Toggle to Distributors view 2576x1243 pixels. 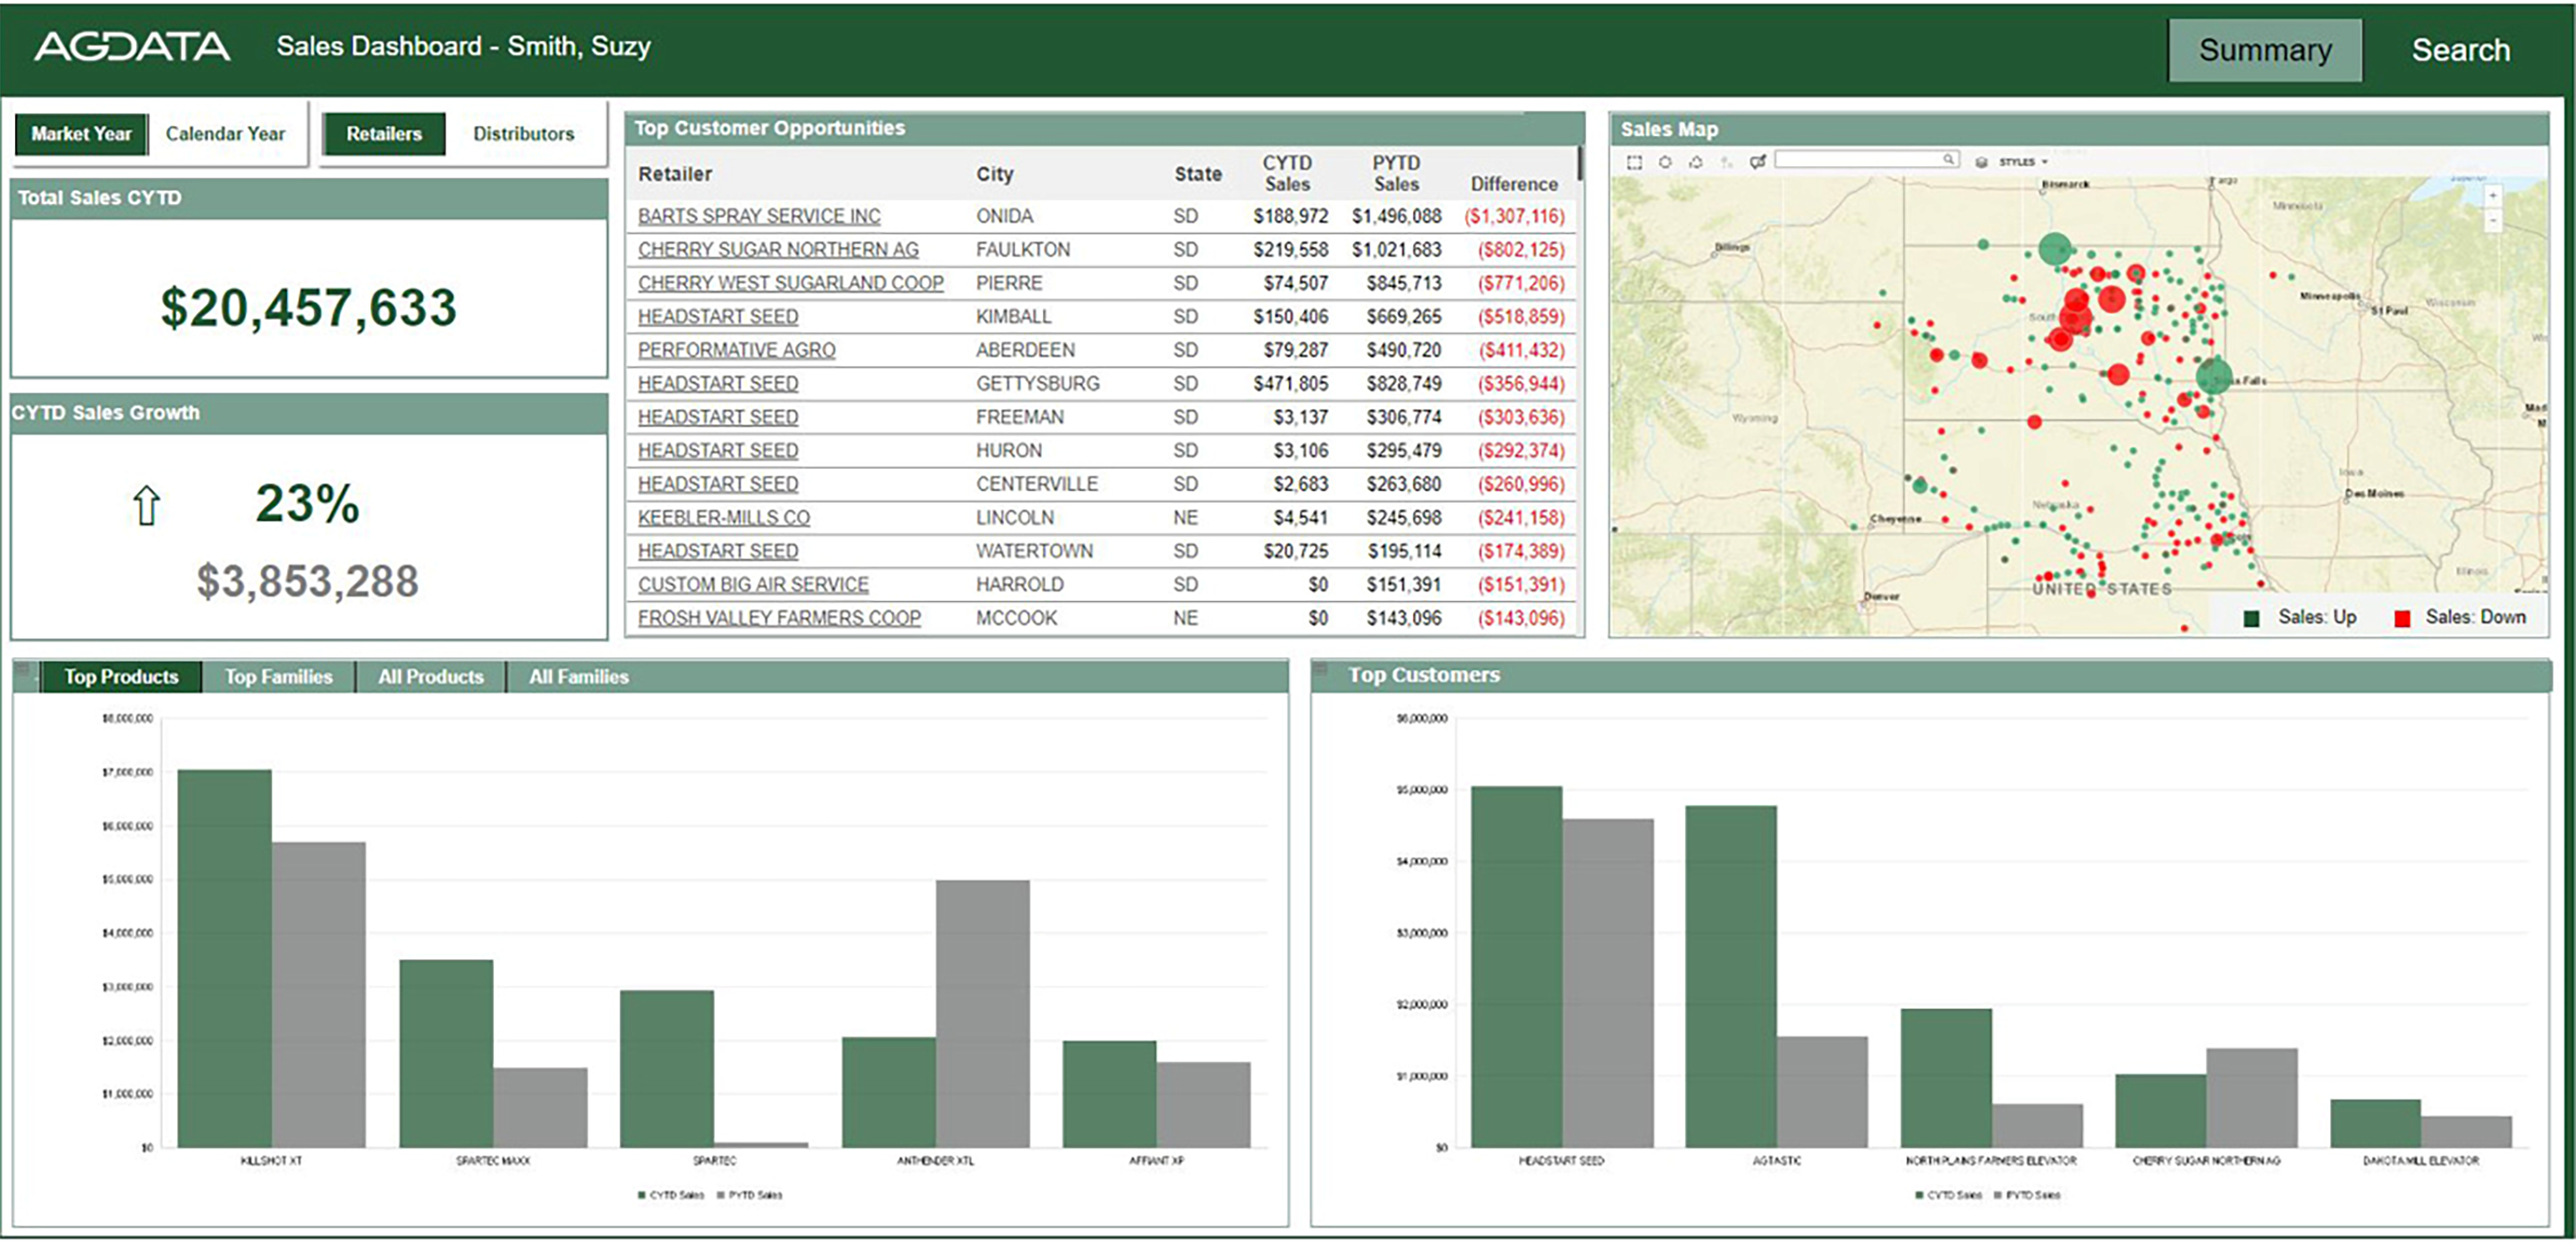[523, 134]
